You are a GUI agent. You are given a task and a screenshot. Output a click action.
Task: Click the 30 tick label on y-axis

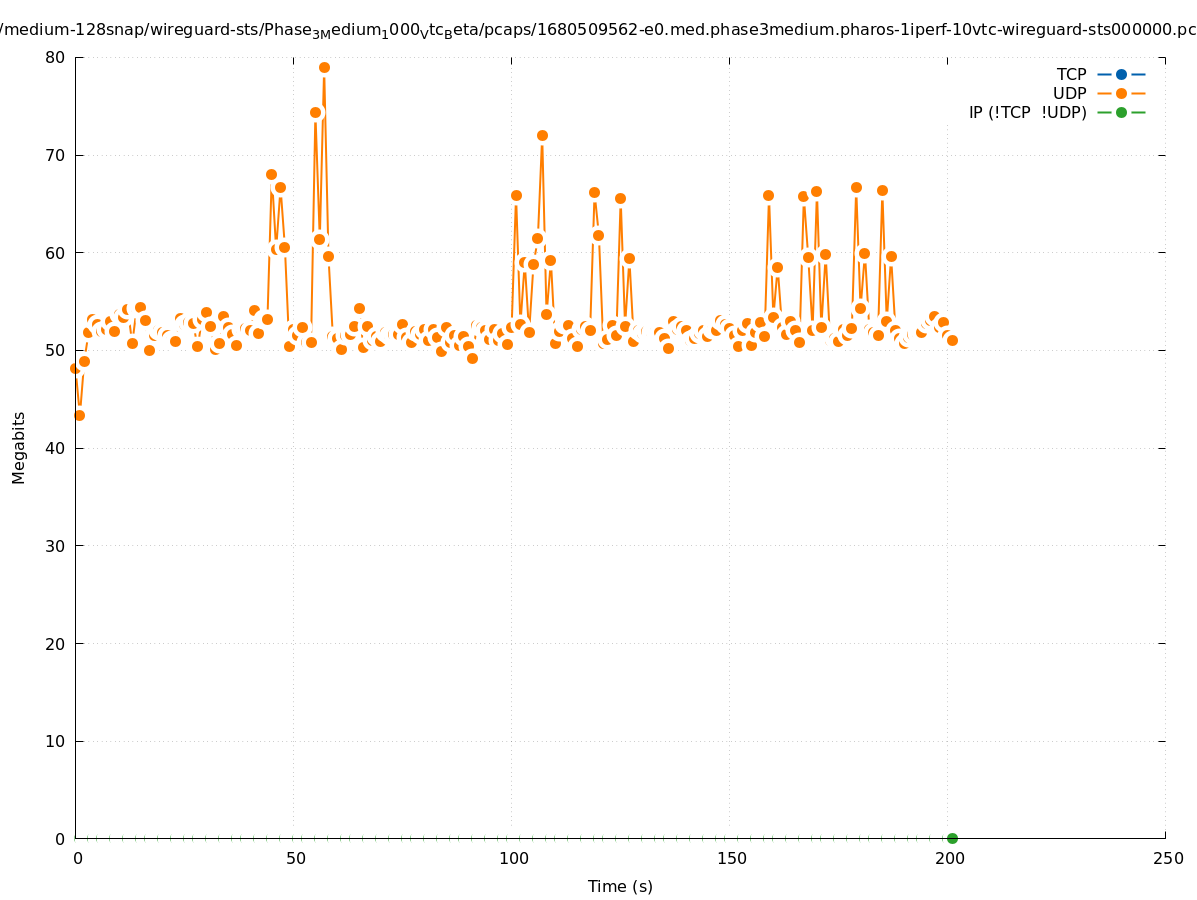point(55,546)
